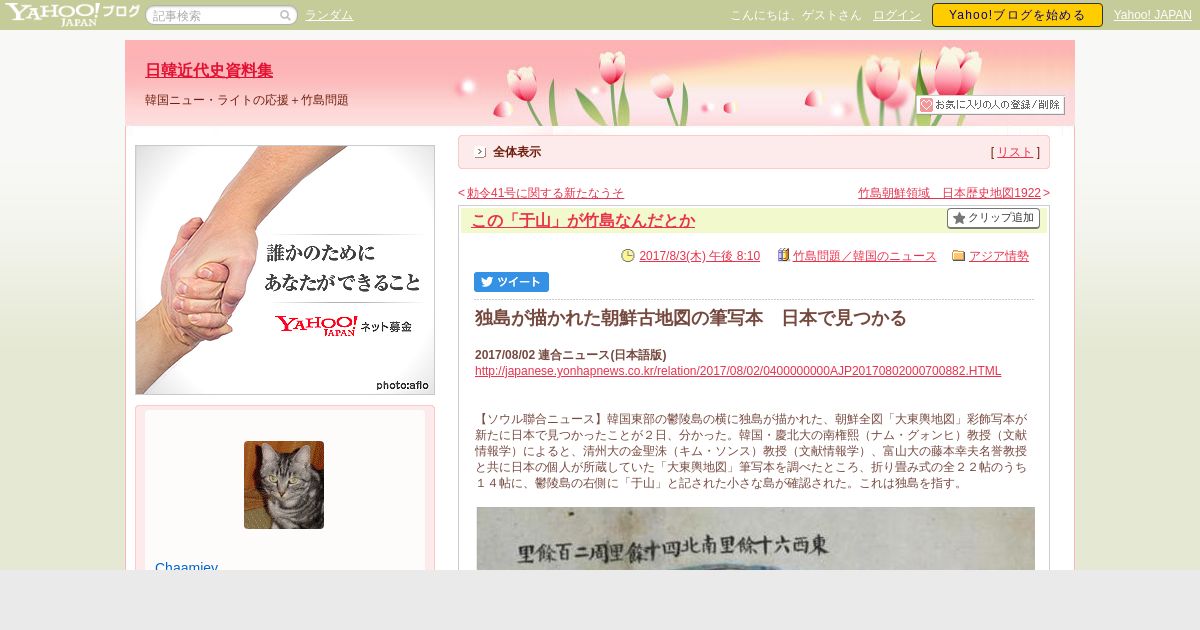The width and height of the screenshot is (1200, 630).
Task: Click the heart icon on お気に入り button
Action: pos(926,105)
